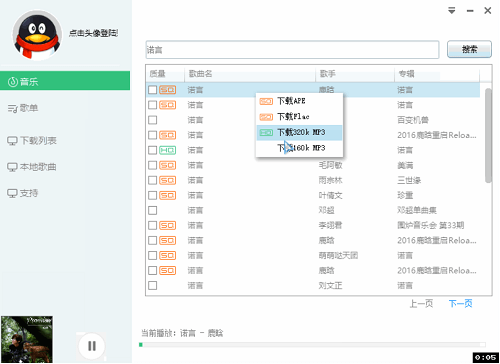Open the 支持 support section
500x364 pixels.
click(x=23, y=193)
